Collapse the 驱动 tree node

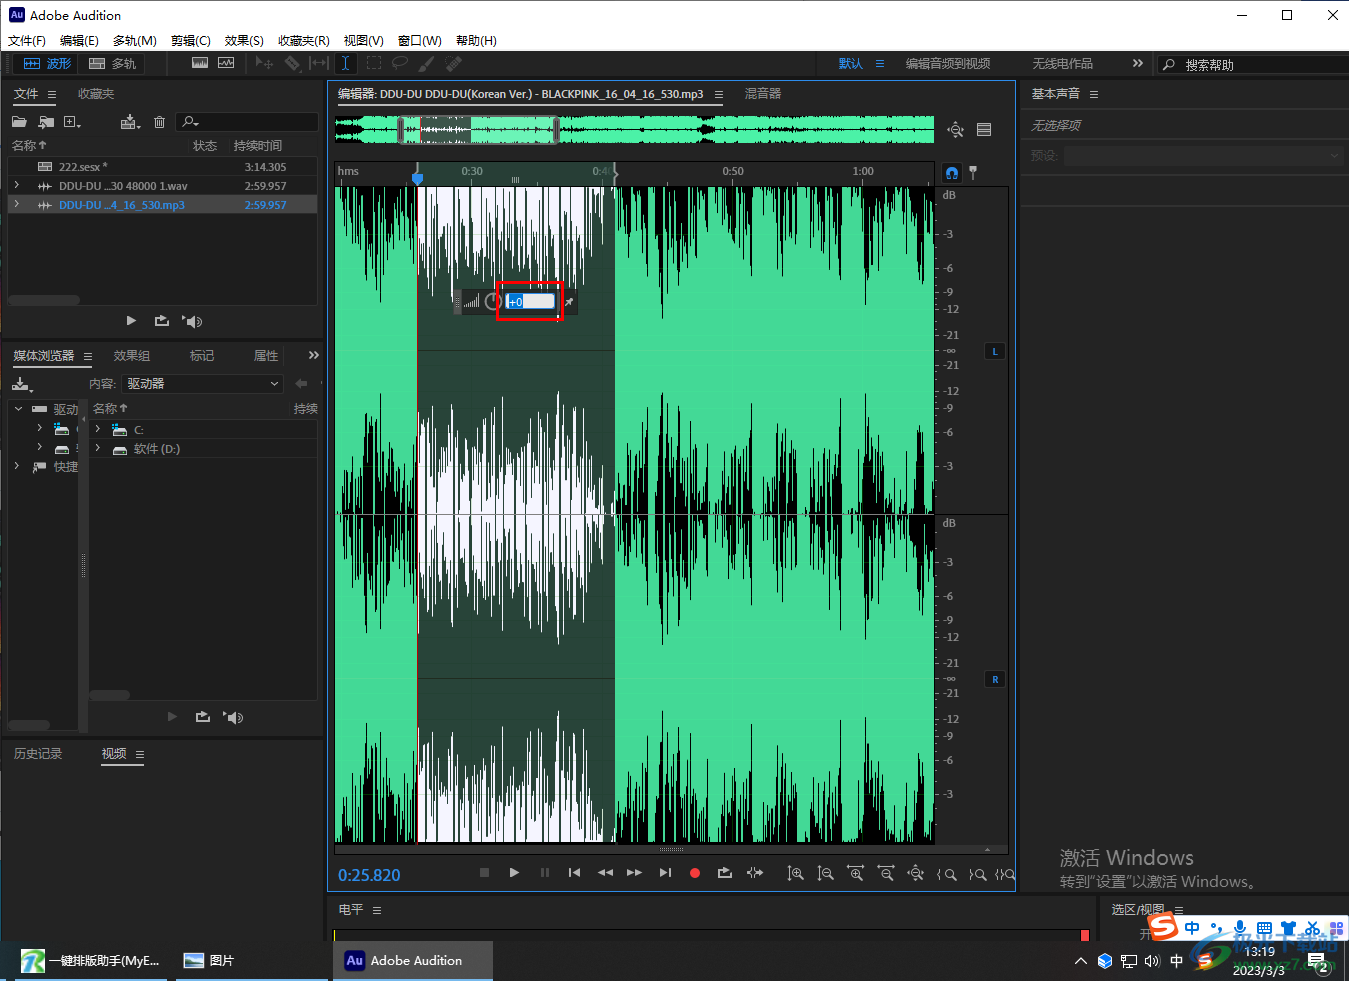click(18, 409)
